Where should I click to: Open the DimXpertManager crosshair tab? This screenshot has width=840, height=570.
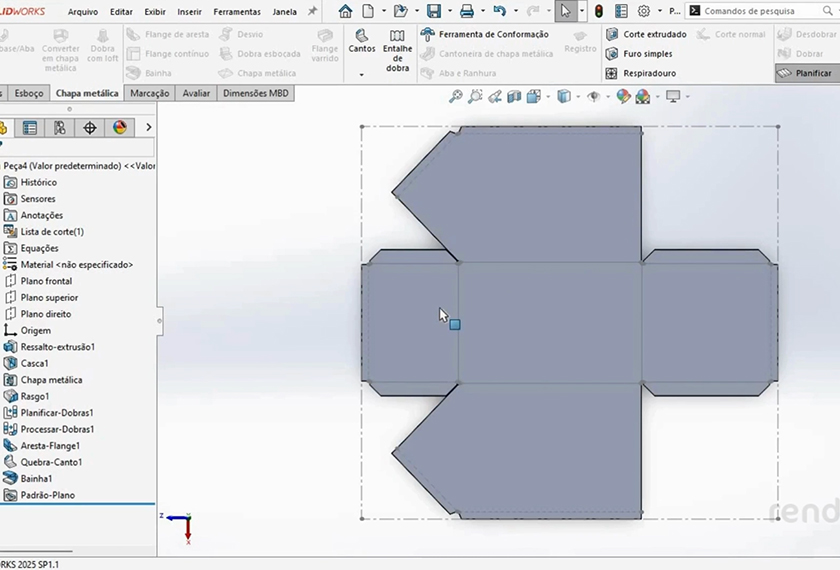coord(90,127)
